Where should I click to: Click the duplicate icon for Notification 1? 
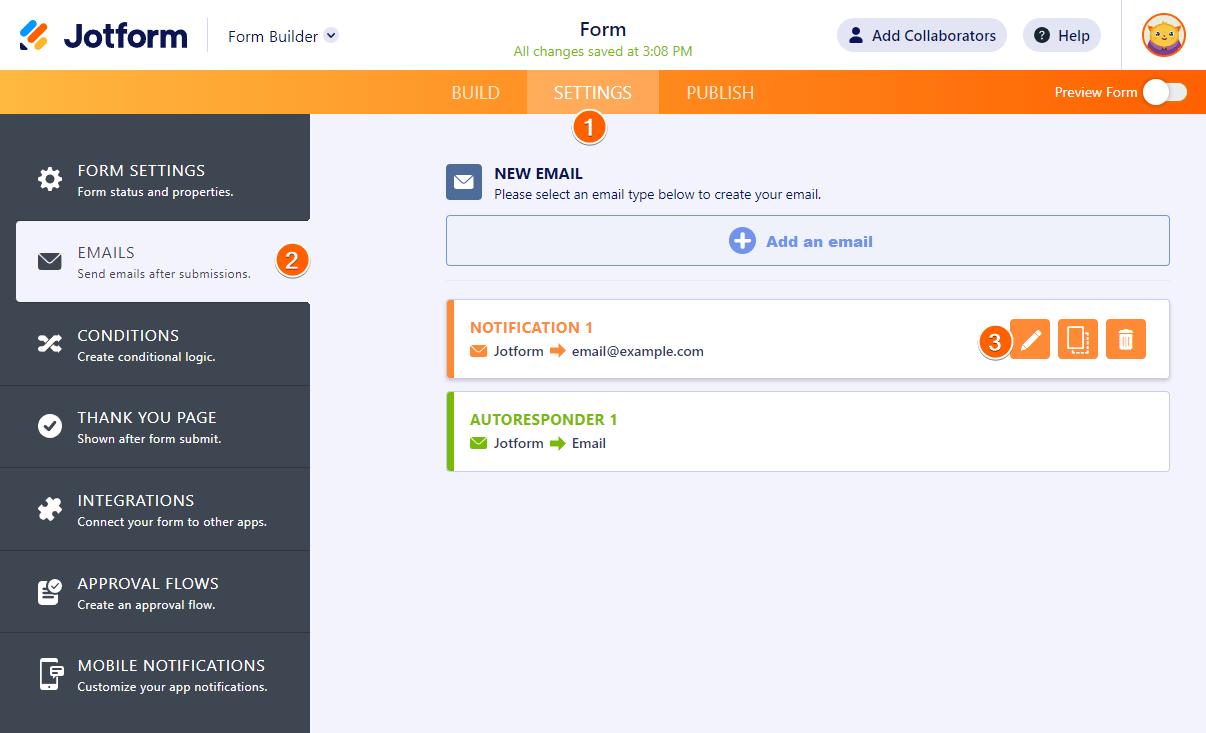tap(1077, 339)
